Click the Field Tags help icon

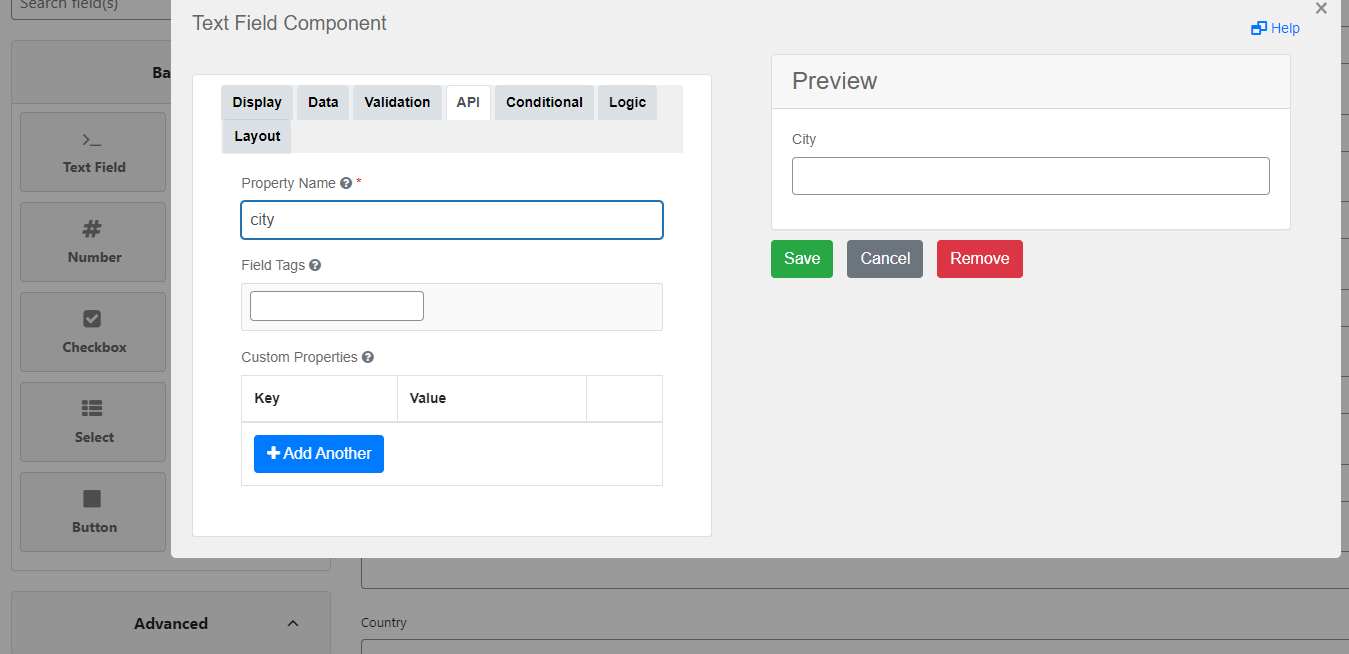[x=315, y=266]
